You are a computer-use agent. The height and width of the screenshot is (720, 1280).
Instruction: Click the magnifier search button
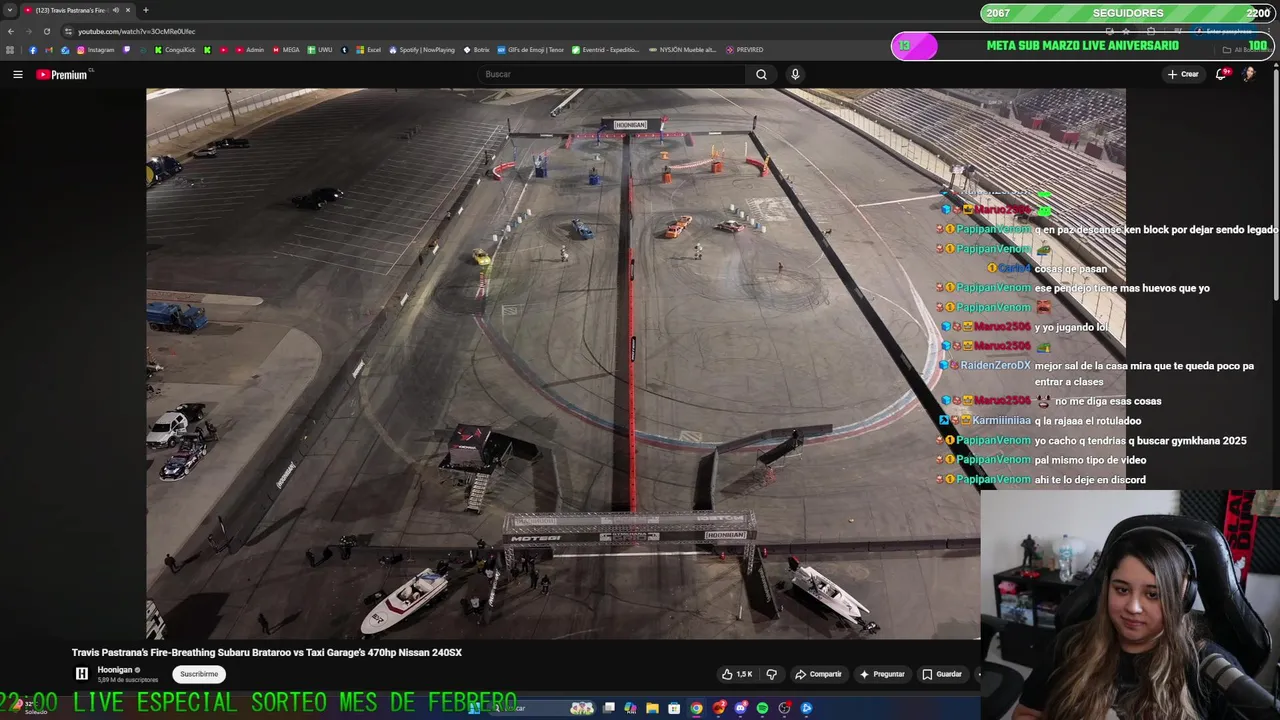coord(761,74)
